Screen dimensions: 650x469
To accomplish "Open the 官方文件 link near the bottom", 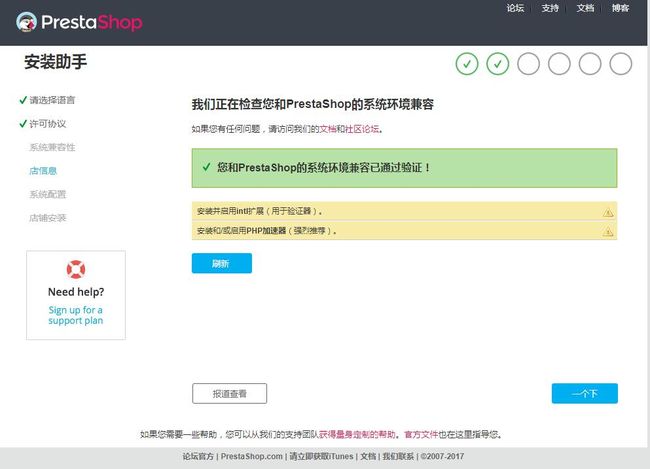I will click(x=421, y=434).
